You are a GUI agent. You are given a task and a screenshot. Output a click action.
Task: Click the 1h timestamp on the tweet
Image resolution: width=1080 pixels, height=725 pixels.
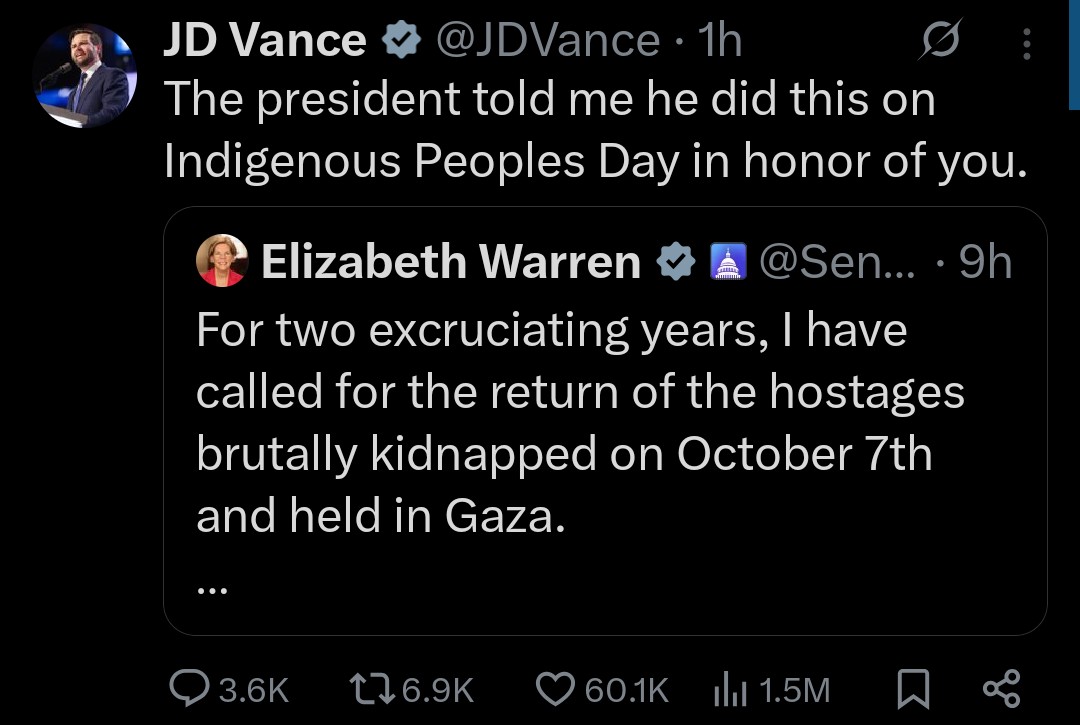tap(721, 41)
